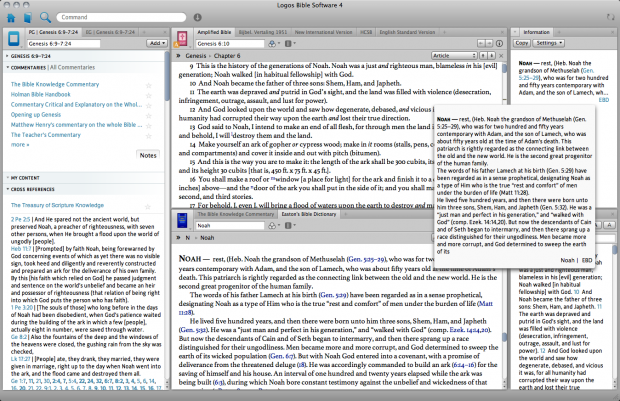The image size is (620, 401).
Task: Click the Amplified Bible resource cover icon
Action: point(182,39)
